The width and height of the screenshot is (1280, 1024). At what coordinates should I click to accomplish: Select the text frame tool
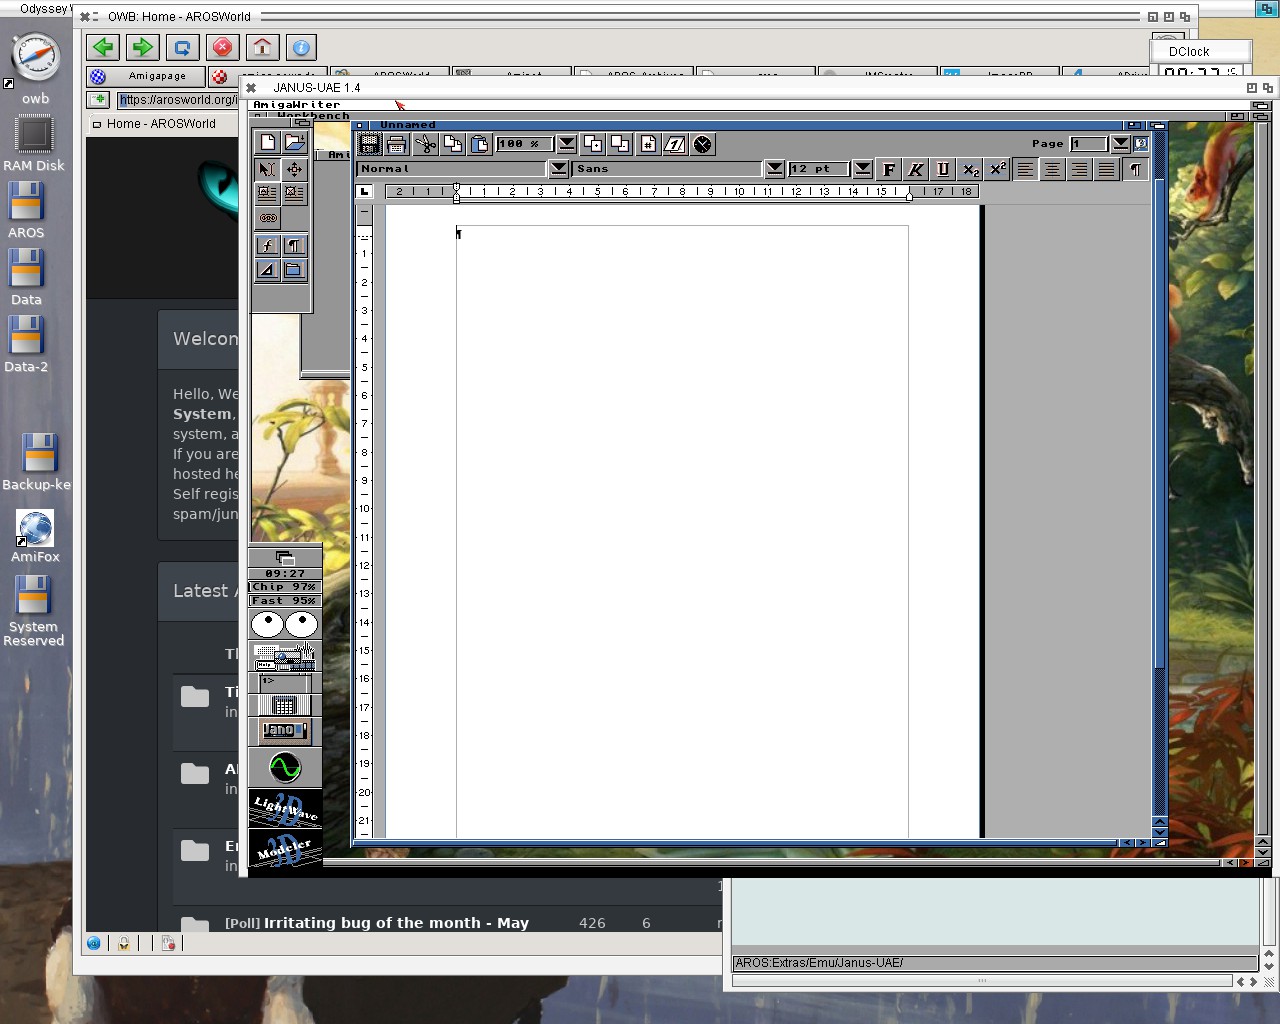pos(267,193)
